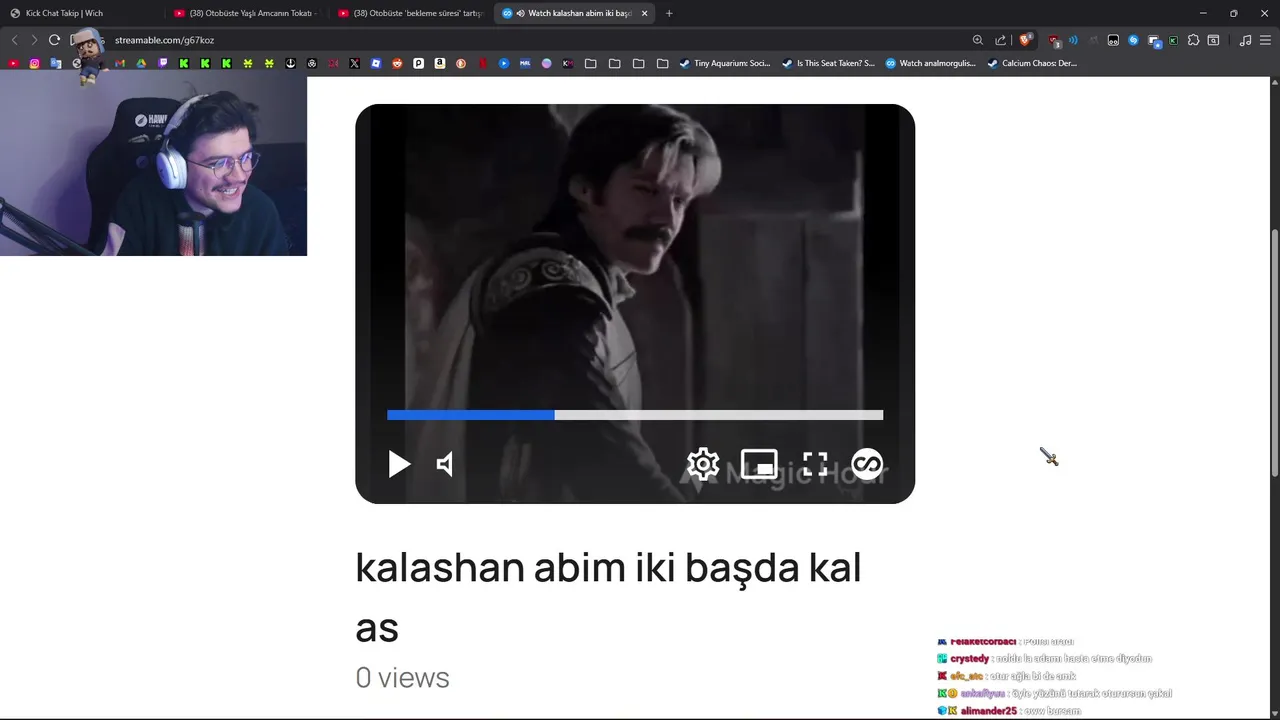Image resolution: width=1280 pixels, height=720 pixels.
Task: Open the Google Drive bookmark icon
Action: [141, 63]
